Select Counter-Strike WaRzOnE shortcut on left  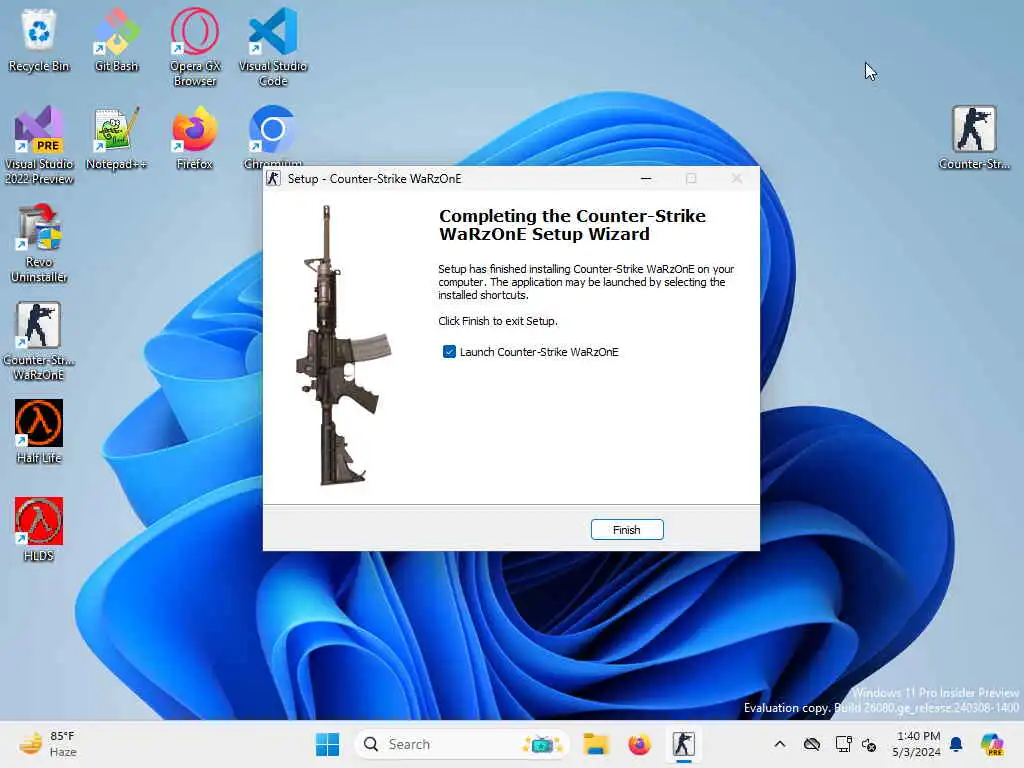[39, 341]
